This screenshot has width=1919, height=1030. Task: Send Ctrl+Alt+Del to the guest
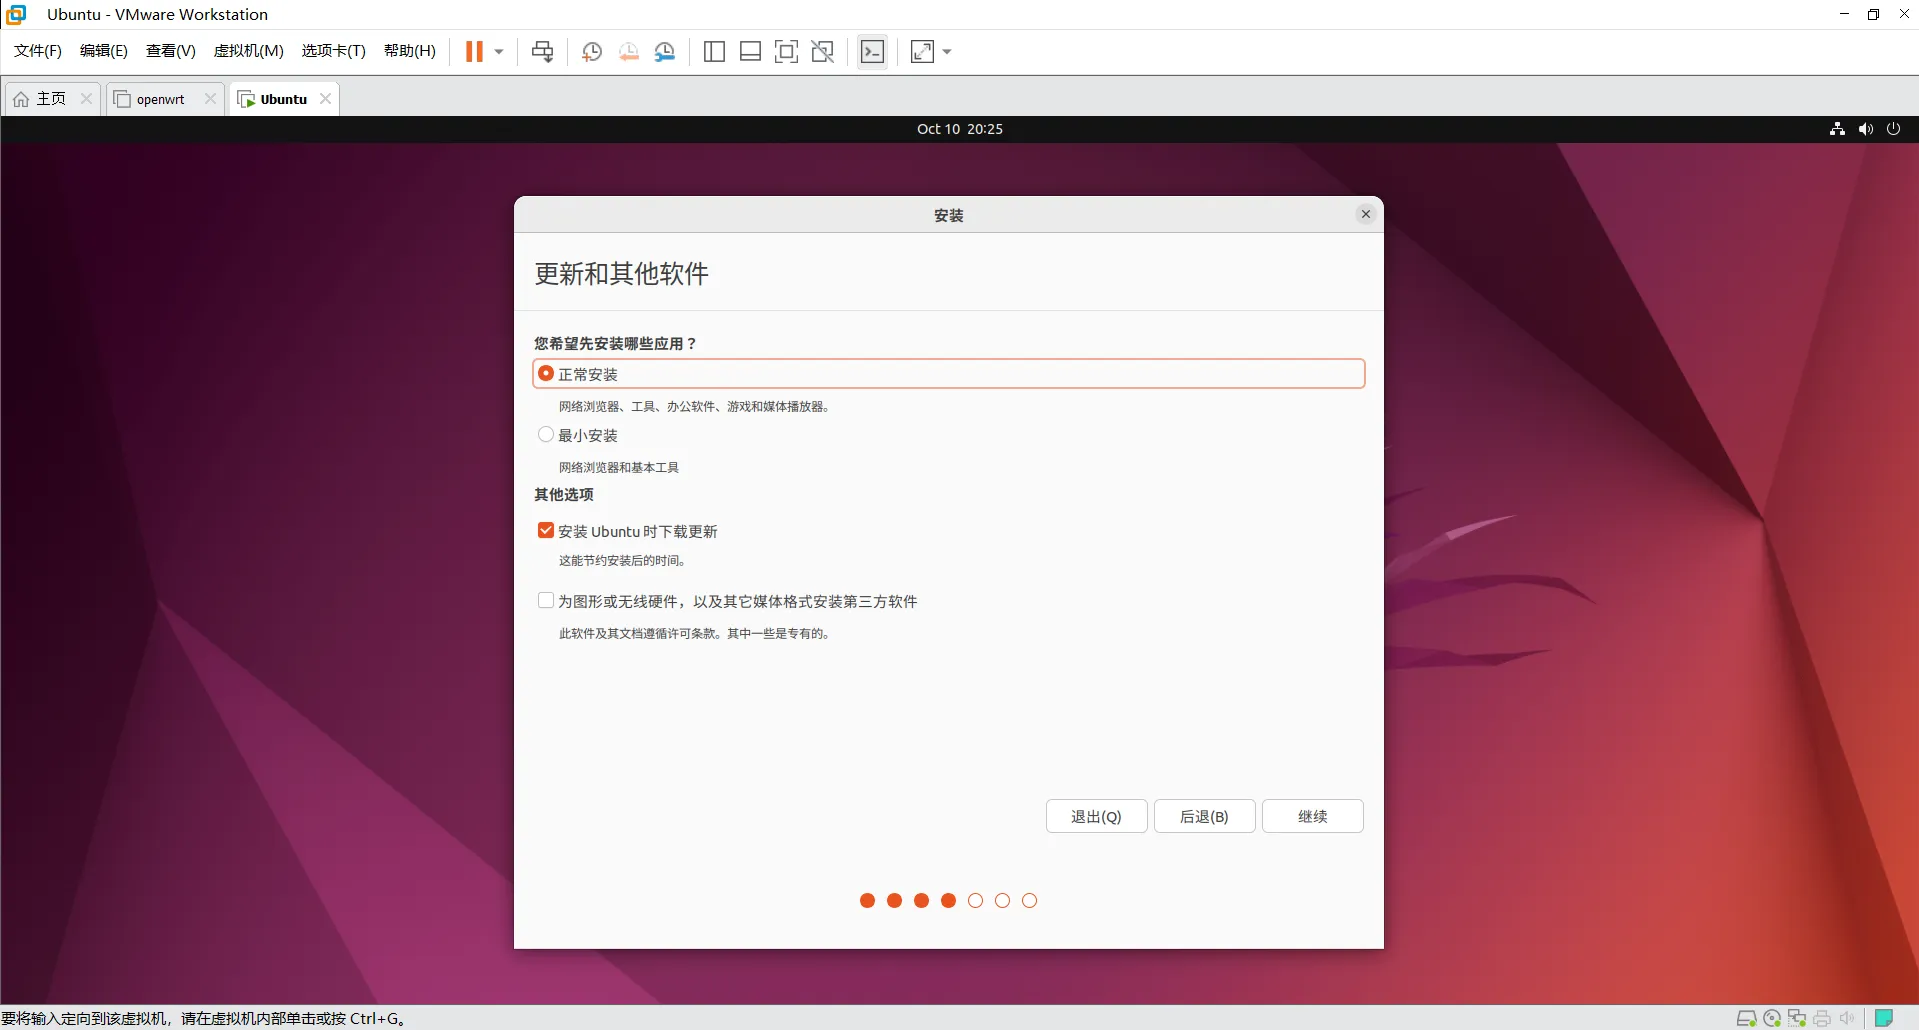(x=542, y=51)
